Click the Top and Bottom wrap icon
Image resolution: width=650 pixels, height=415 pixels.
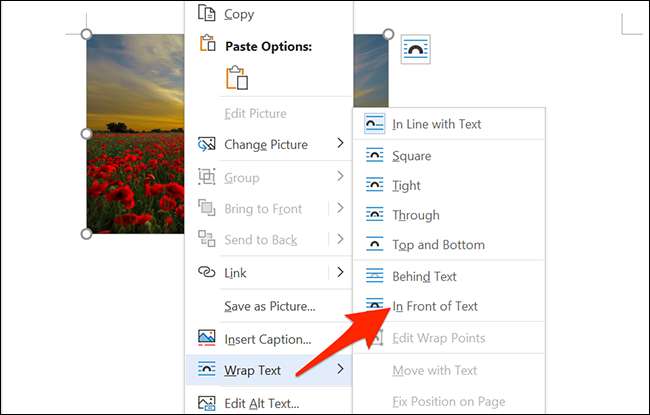[x=375, y=244]
